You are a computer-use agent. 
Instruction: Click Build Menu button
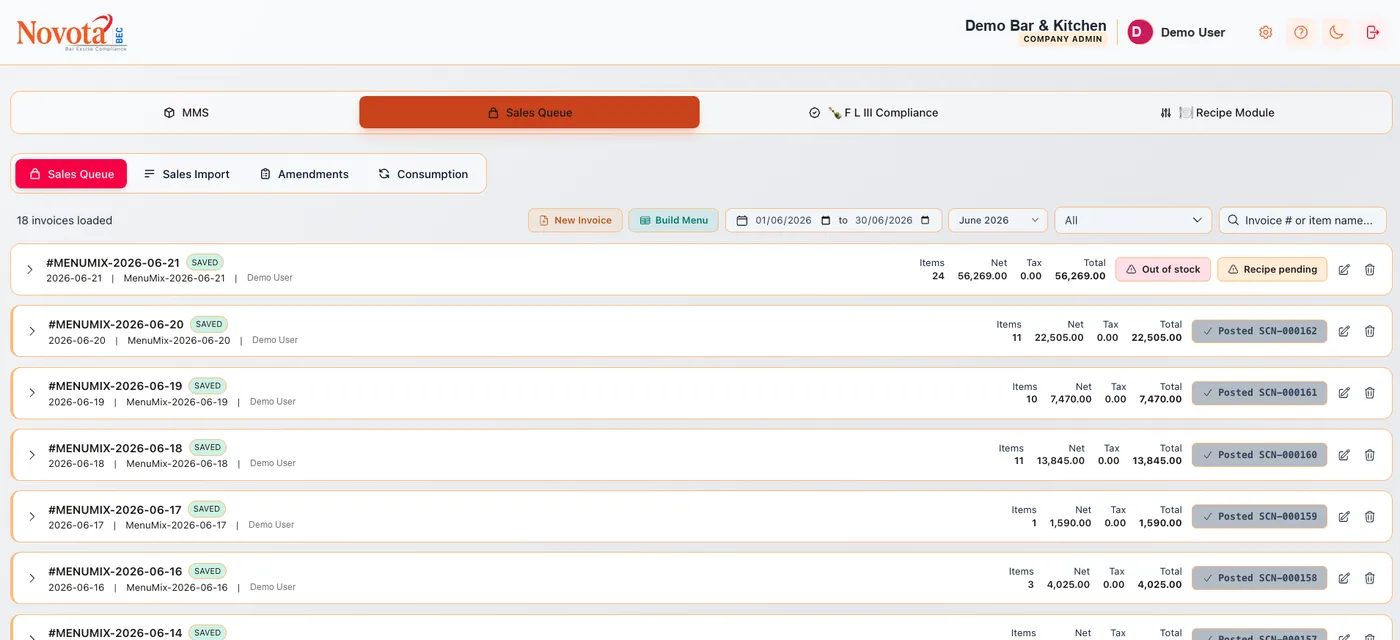click(x=673, y=220)
